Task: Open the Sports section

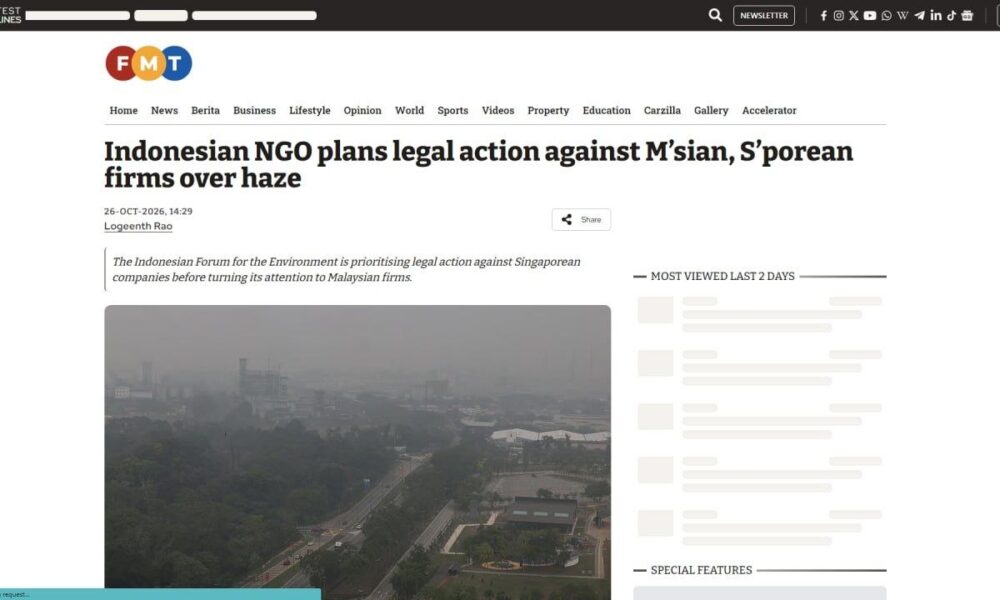Action: tap(453, 110)
